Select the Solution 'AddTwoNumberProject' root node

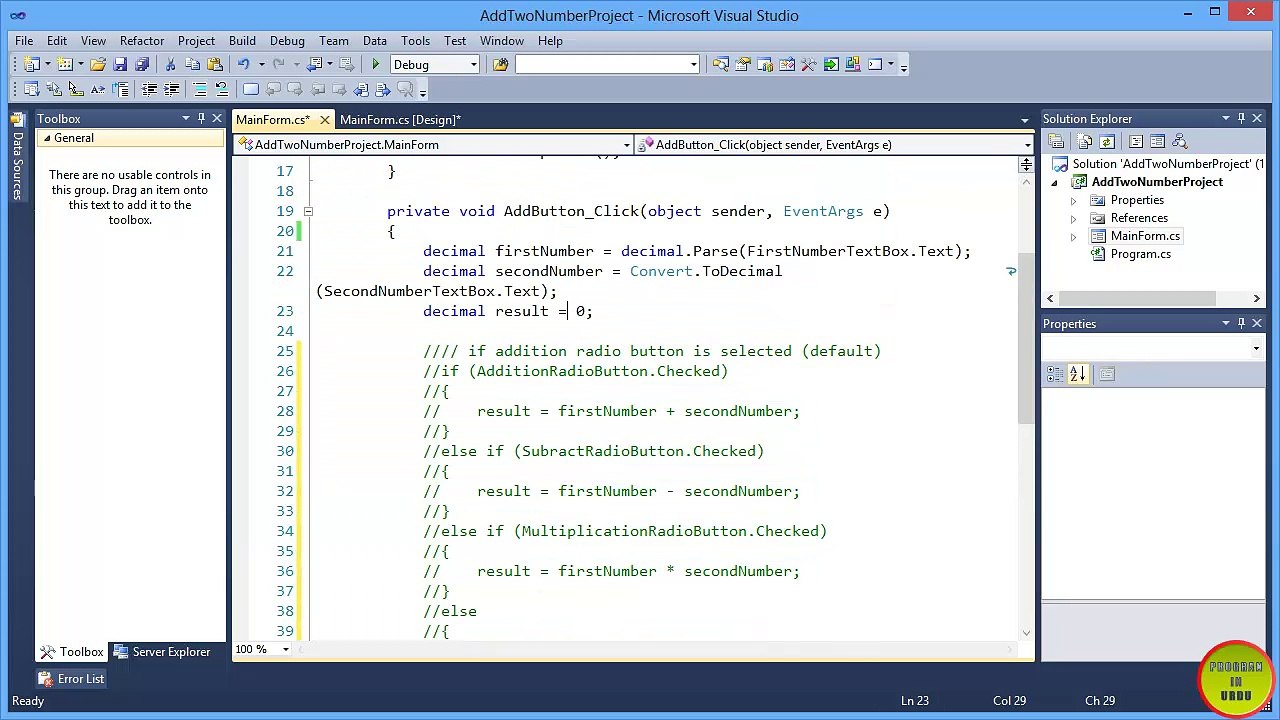point(1160,164)
